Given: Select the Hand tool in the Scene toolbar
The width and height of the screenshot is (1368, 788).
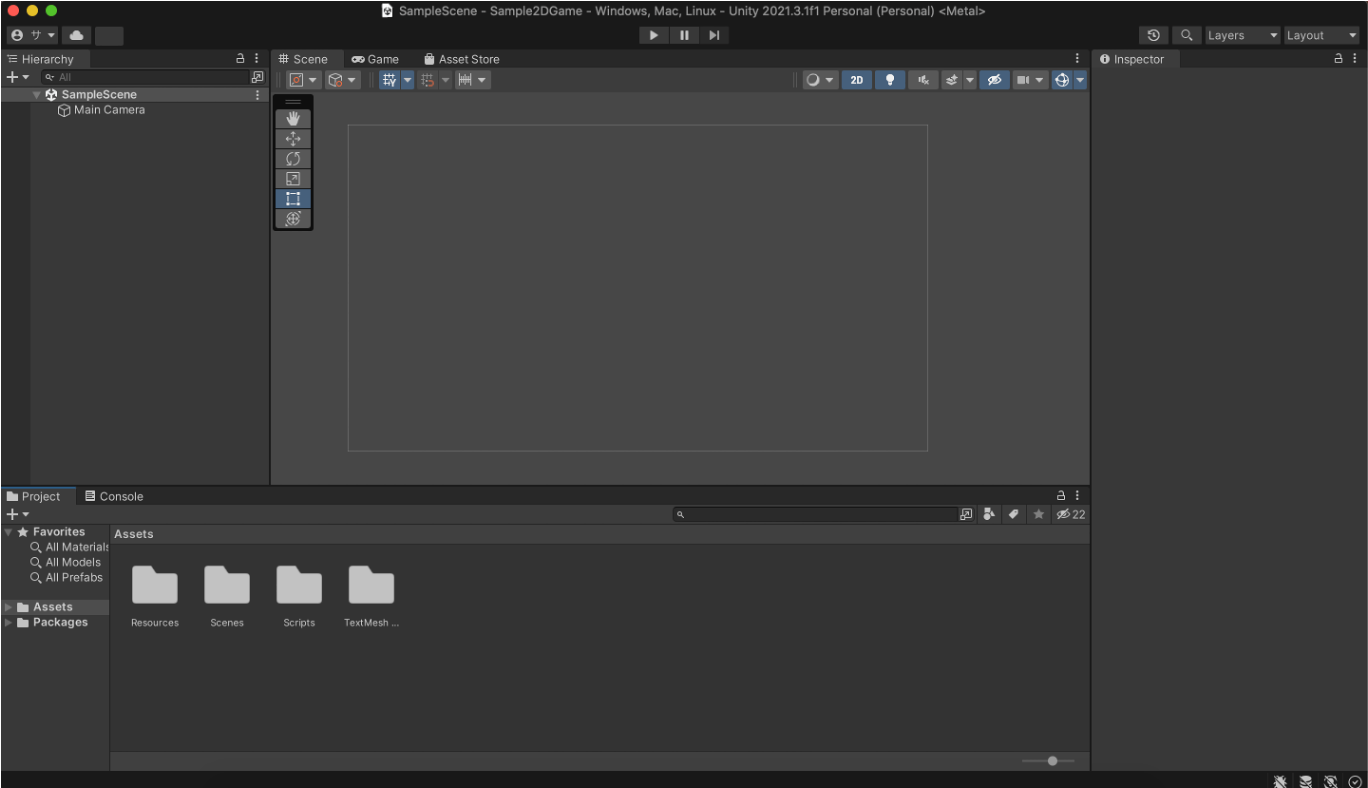Looking at the screenshot, I should (x=293, y=118).
